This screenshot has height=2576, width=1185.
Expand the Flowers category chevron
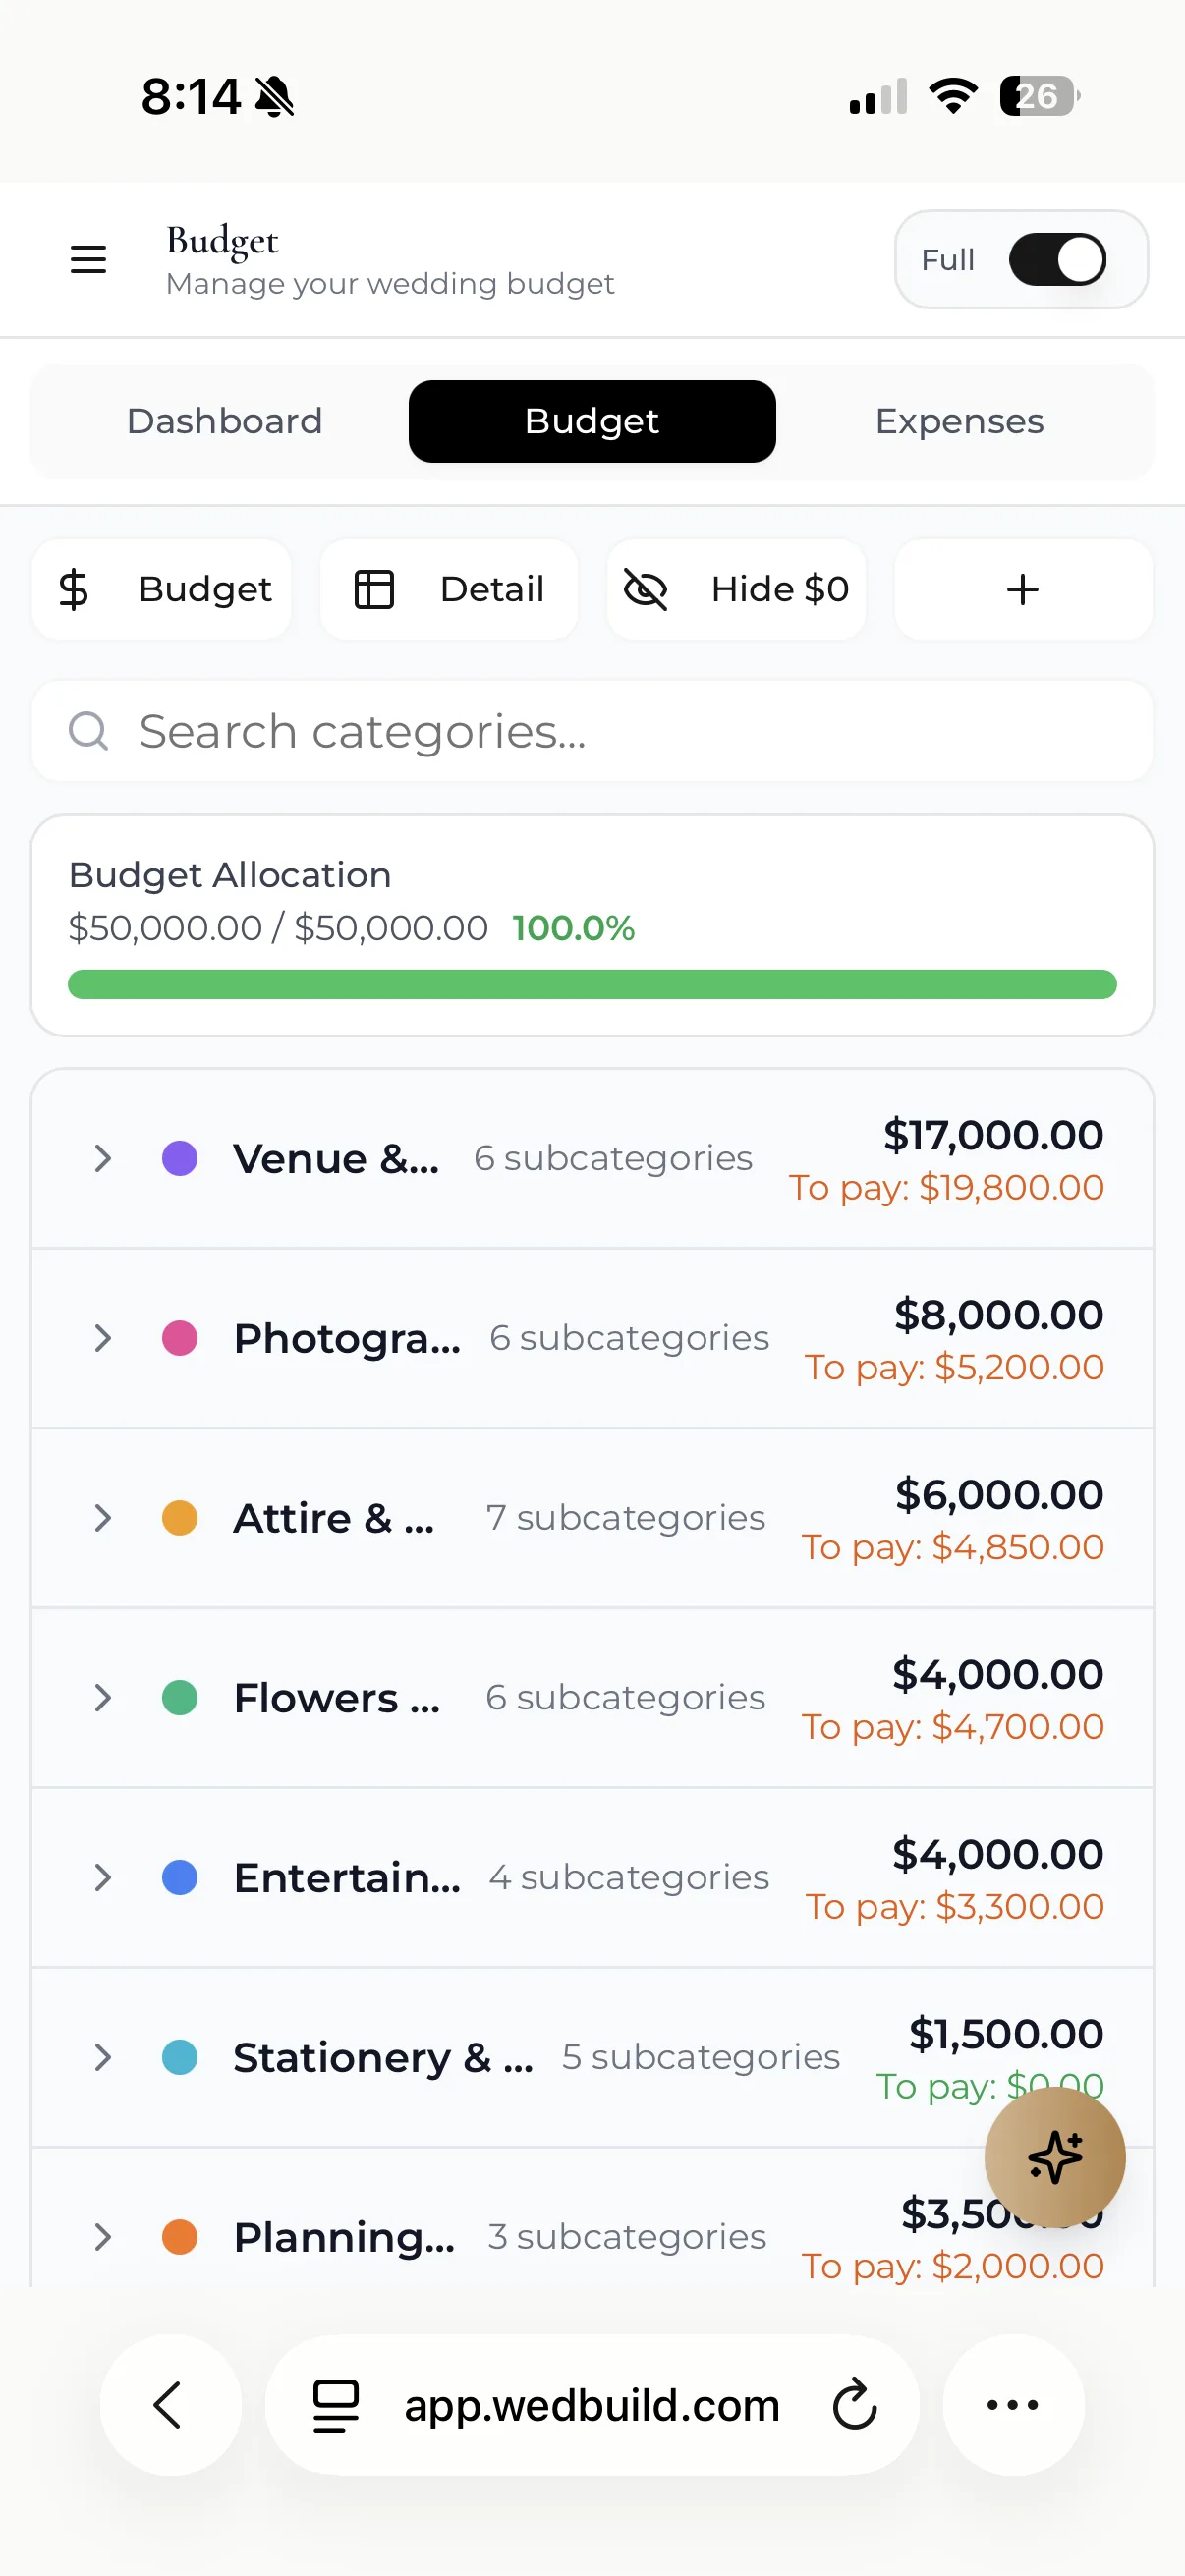coord(102,1698)
